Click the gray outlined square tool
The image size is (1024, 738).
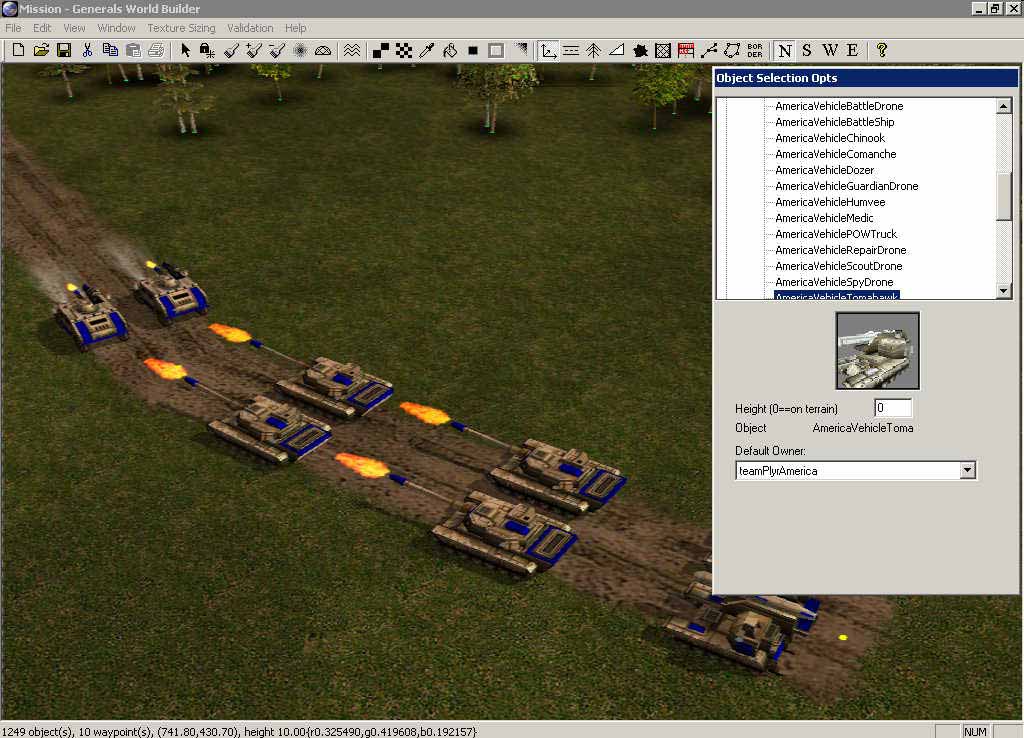[496, 50]
